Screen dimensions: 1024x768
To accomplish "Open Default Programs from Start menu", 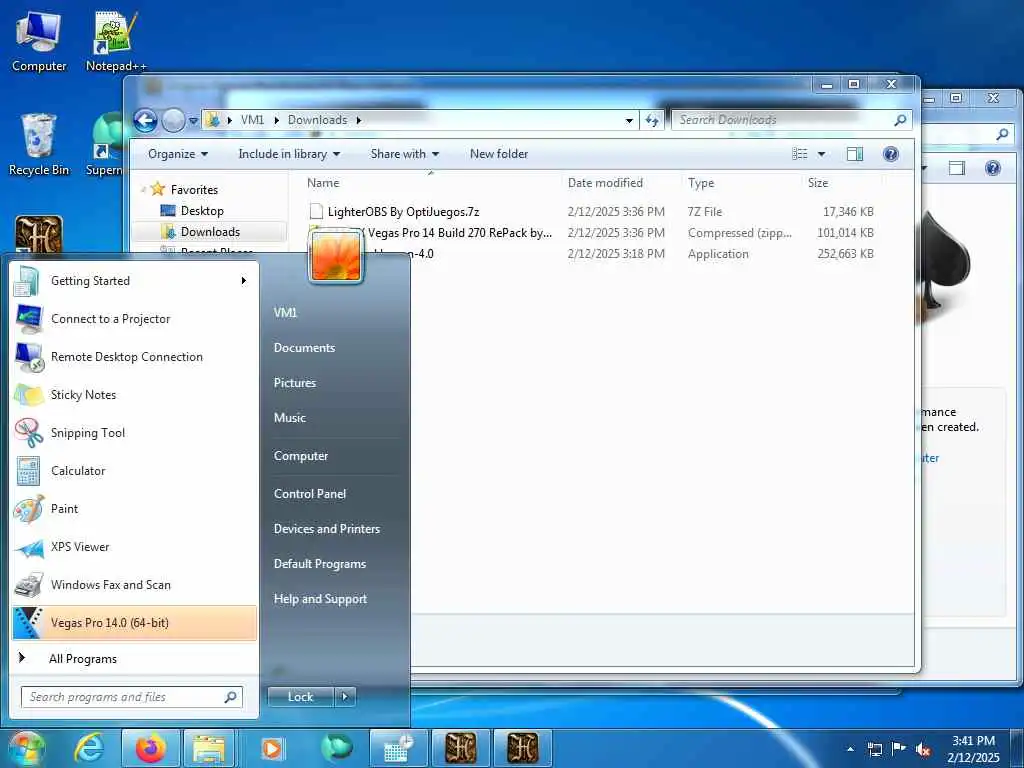I will tap(319, 564).
